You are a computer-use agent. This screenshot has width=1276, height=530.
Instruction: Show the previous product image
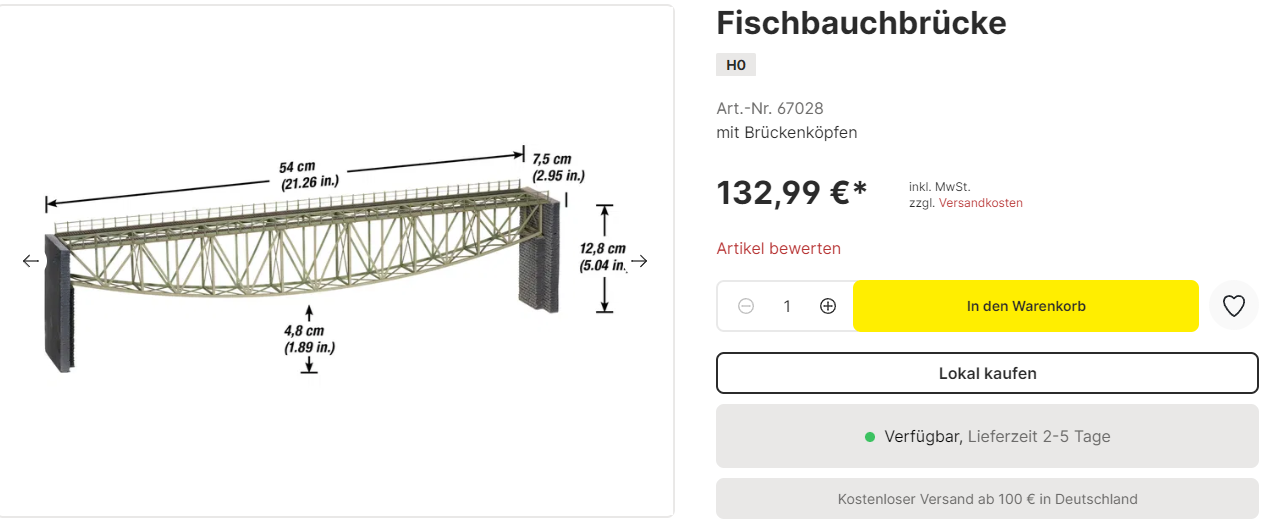point(31,261)
